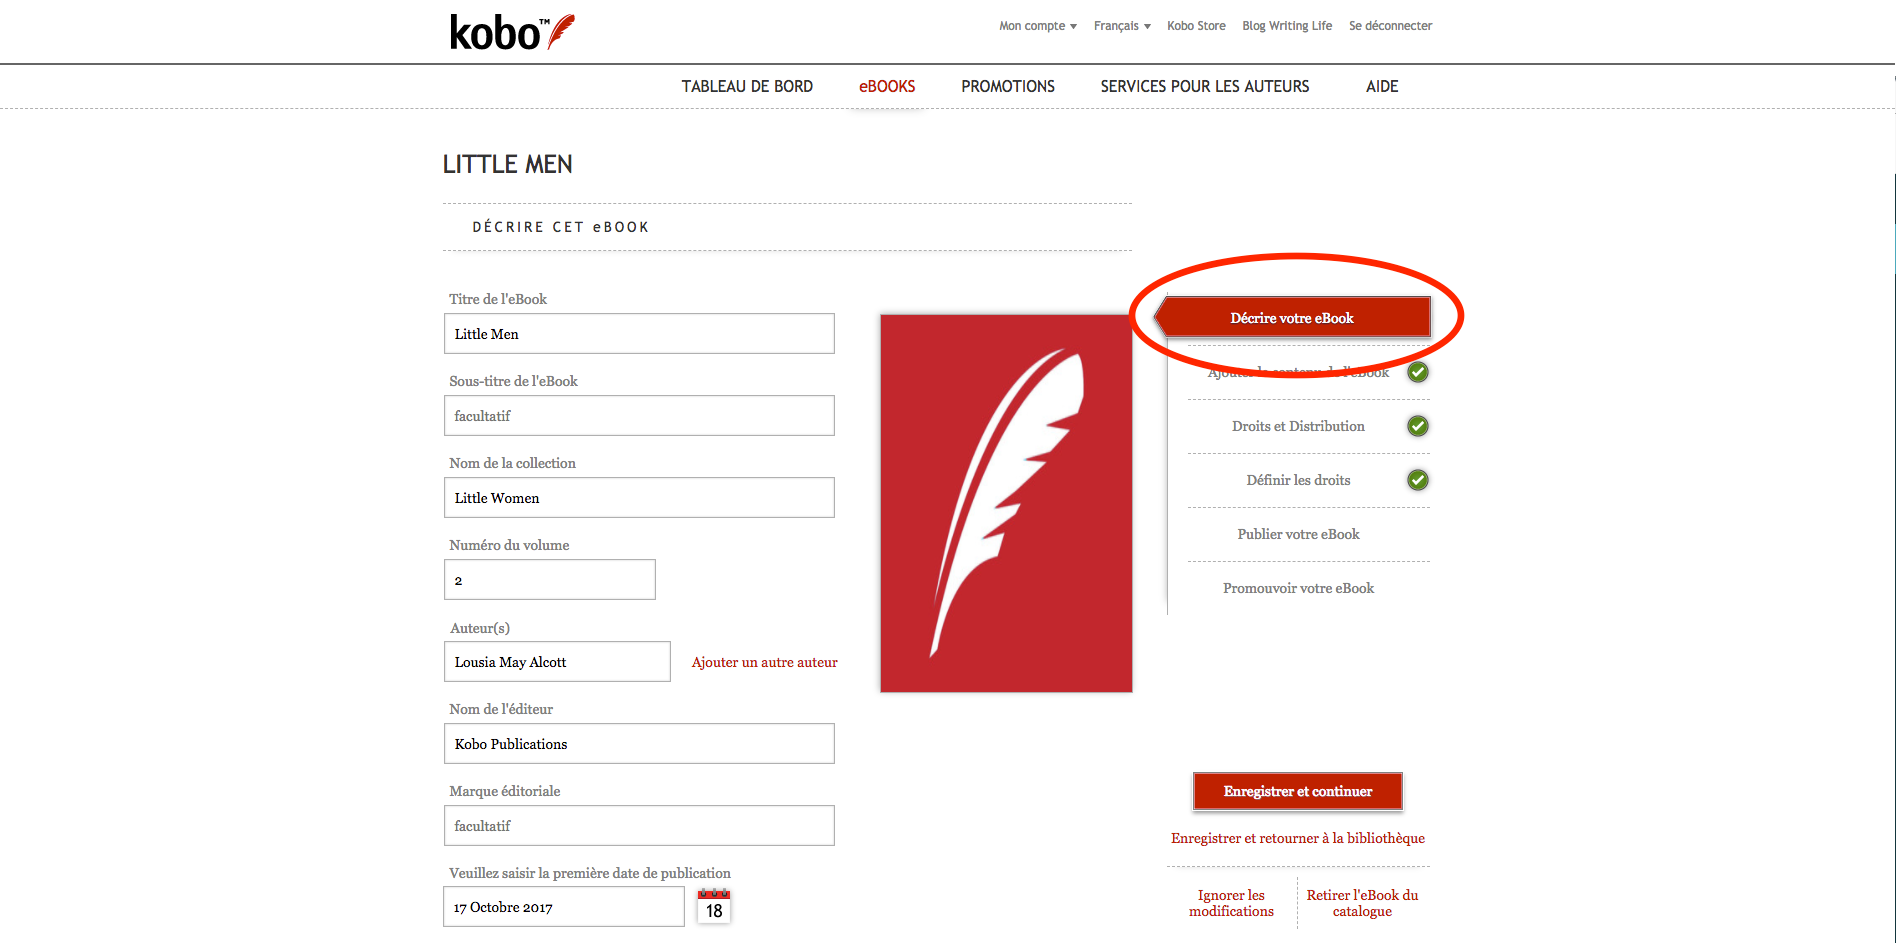Screen dimensions: 1896x943
Task: Open the eBOOKS tab
Action: (887, 87)
